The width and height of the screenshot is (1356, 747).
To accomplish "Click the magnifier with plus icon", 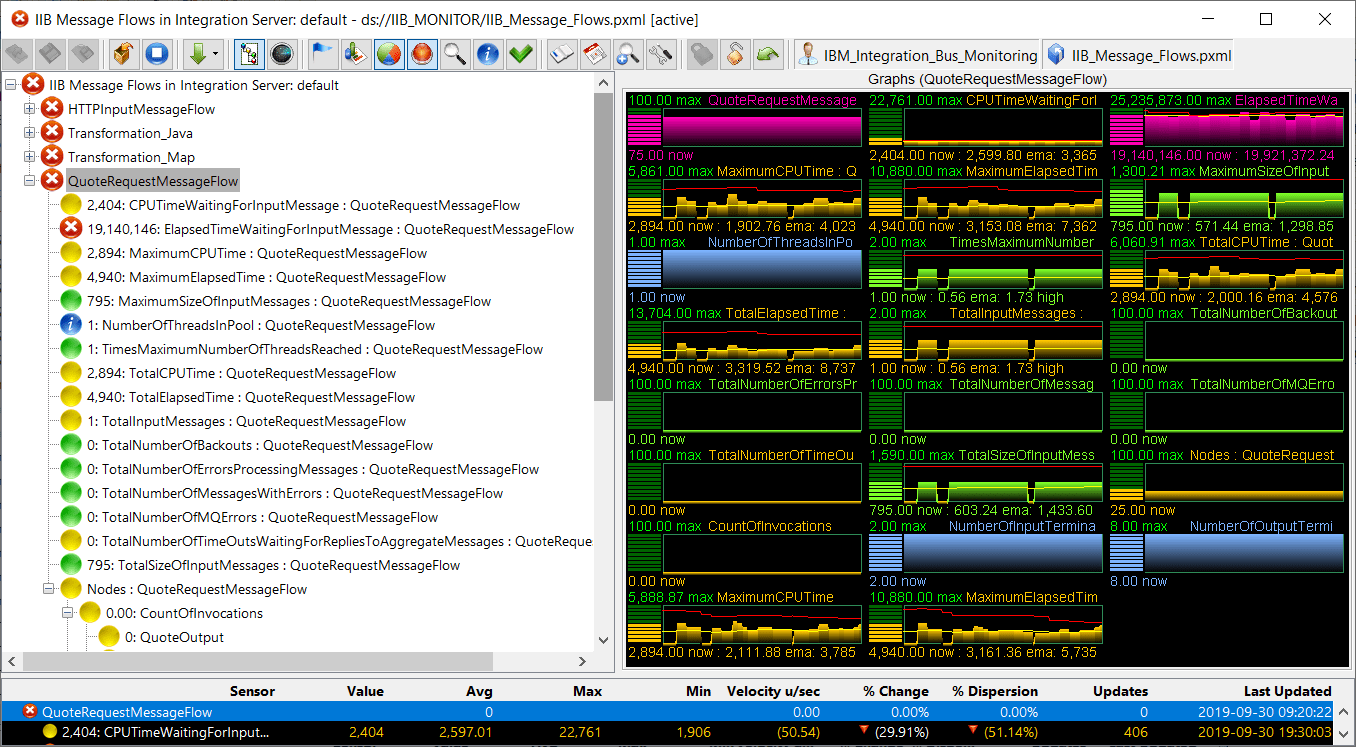I will [628, 54].
